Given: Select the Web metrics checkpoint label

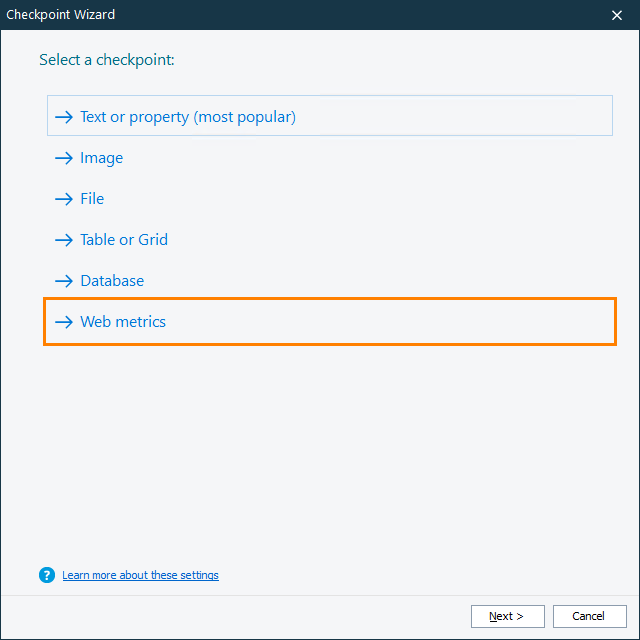Looking at the screenshot, I should [123, 322].
